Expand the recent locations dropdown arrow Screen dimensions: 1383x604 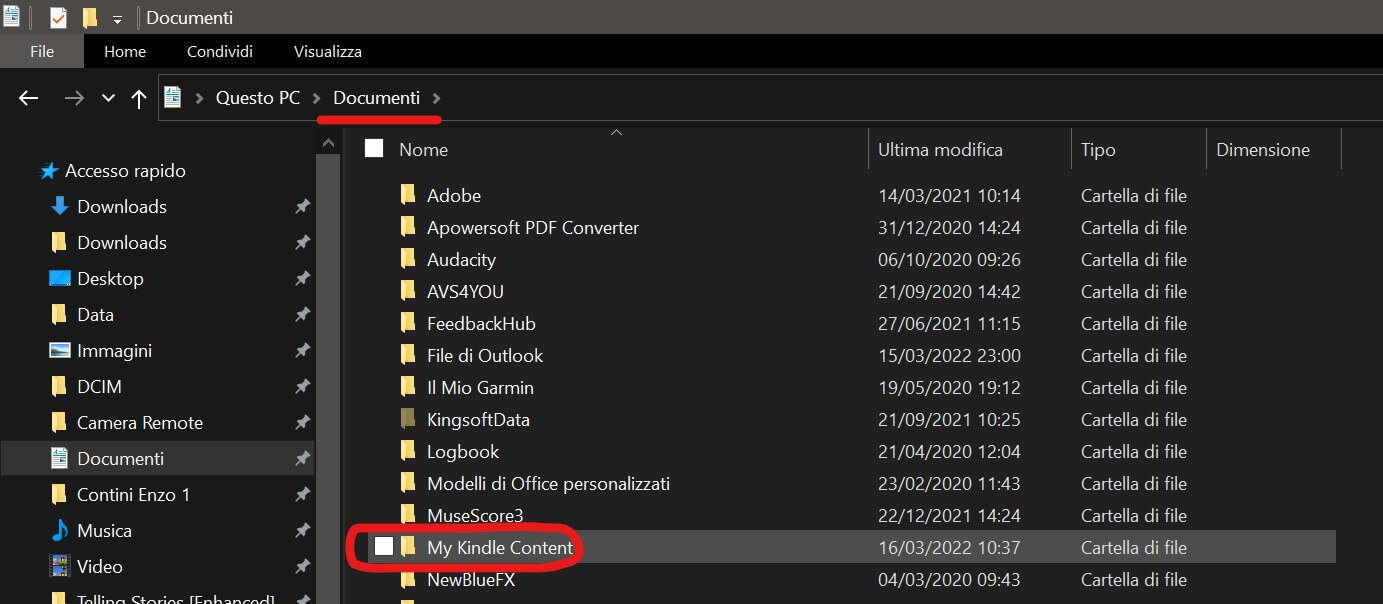(108, 98)
